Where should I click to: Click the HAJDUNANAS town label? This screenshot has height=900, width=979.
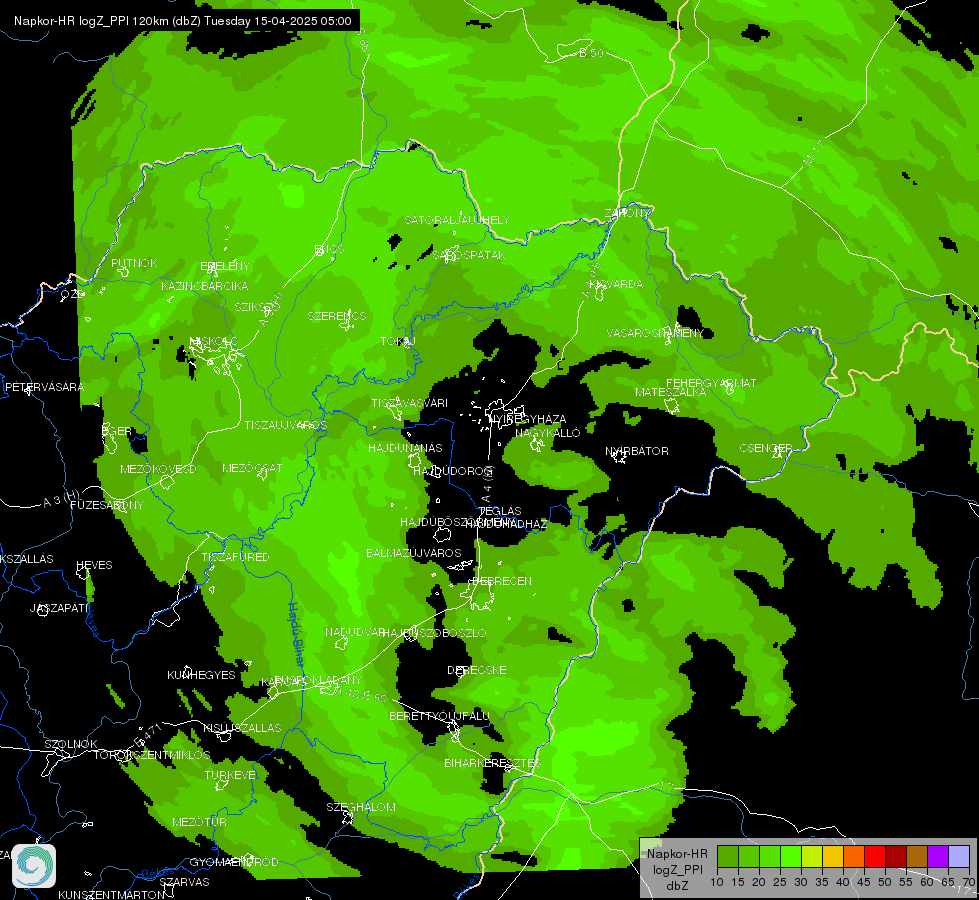coord(405,448)
